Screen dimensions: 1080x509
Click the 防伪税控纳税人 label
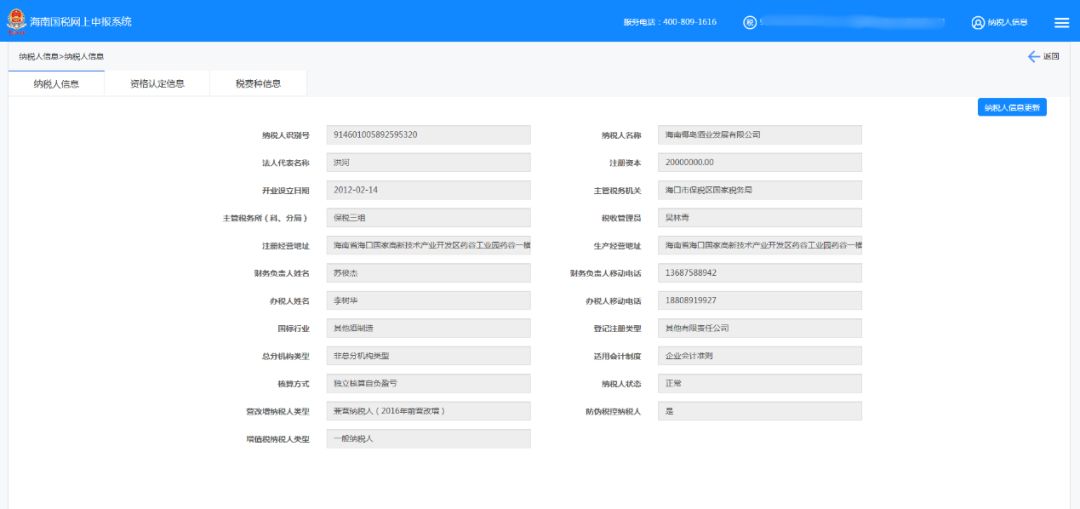pos(614,412)
